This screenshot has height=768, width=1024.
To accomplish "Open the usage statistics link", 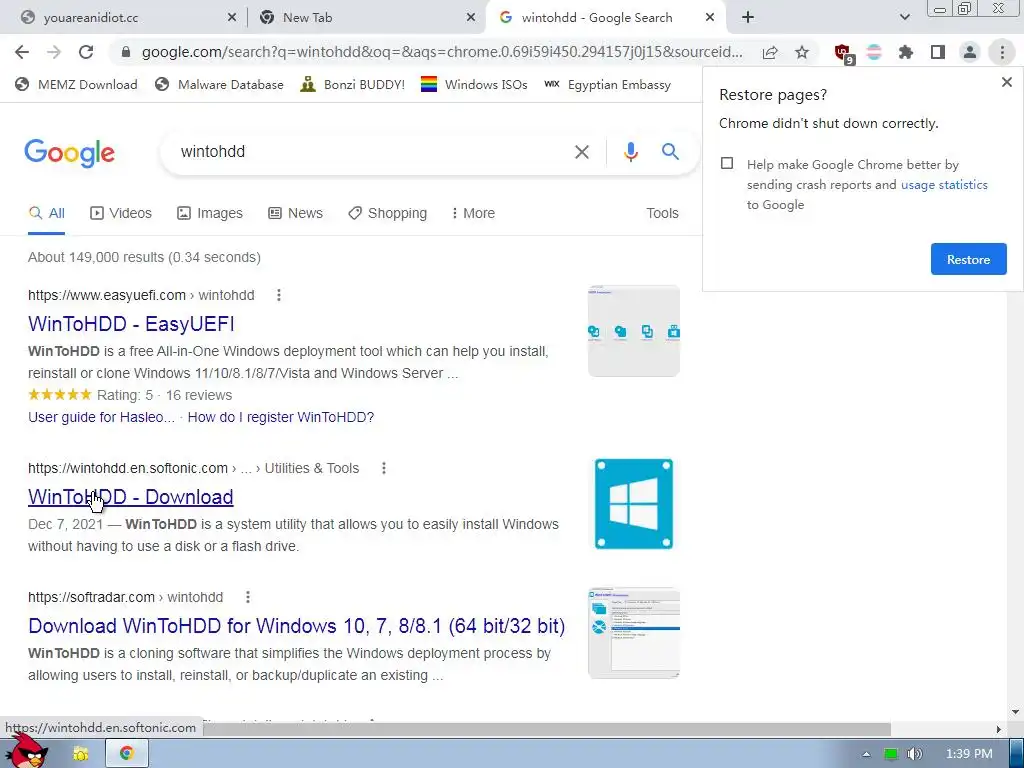I will pos(944,185).
